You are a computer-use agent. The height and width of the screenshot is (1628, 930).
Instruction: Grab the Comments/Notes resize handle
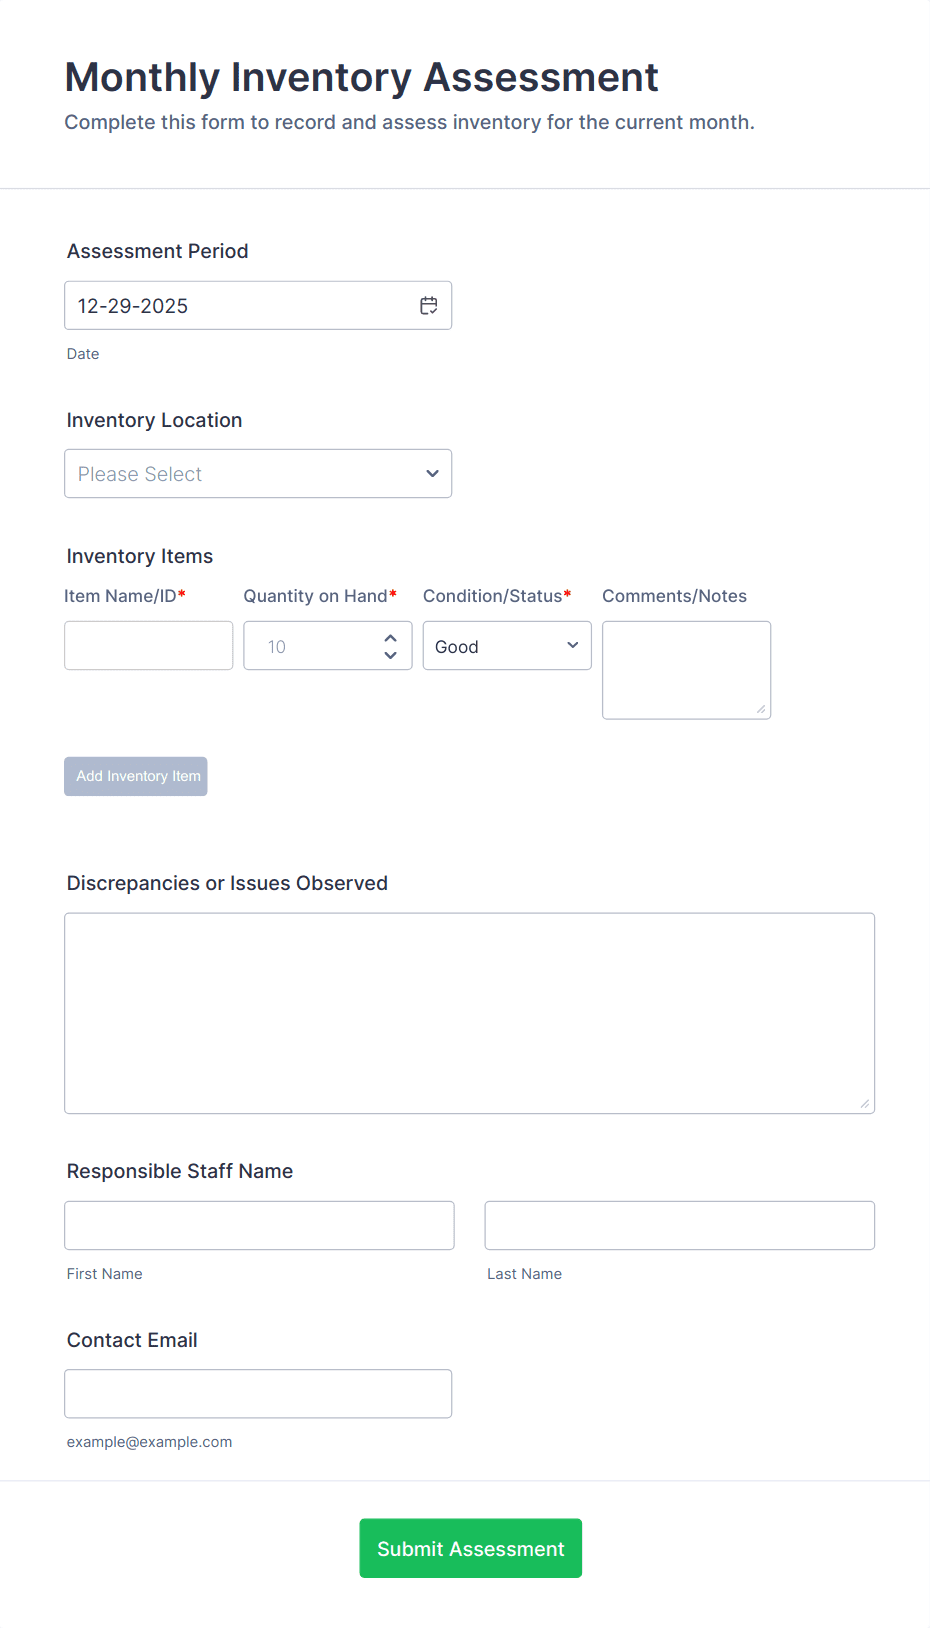click(x=761, y=709)
